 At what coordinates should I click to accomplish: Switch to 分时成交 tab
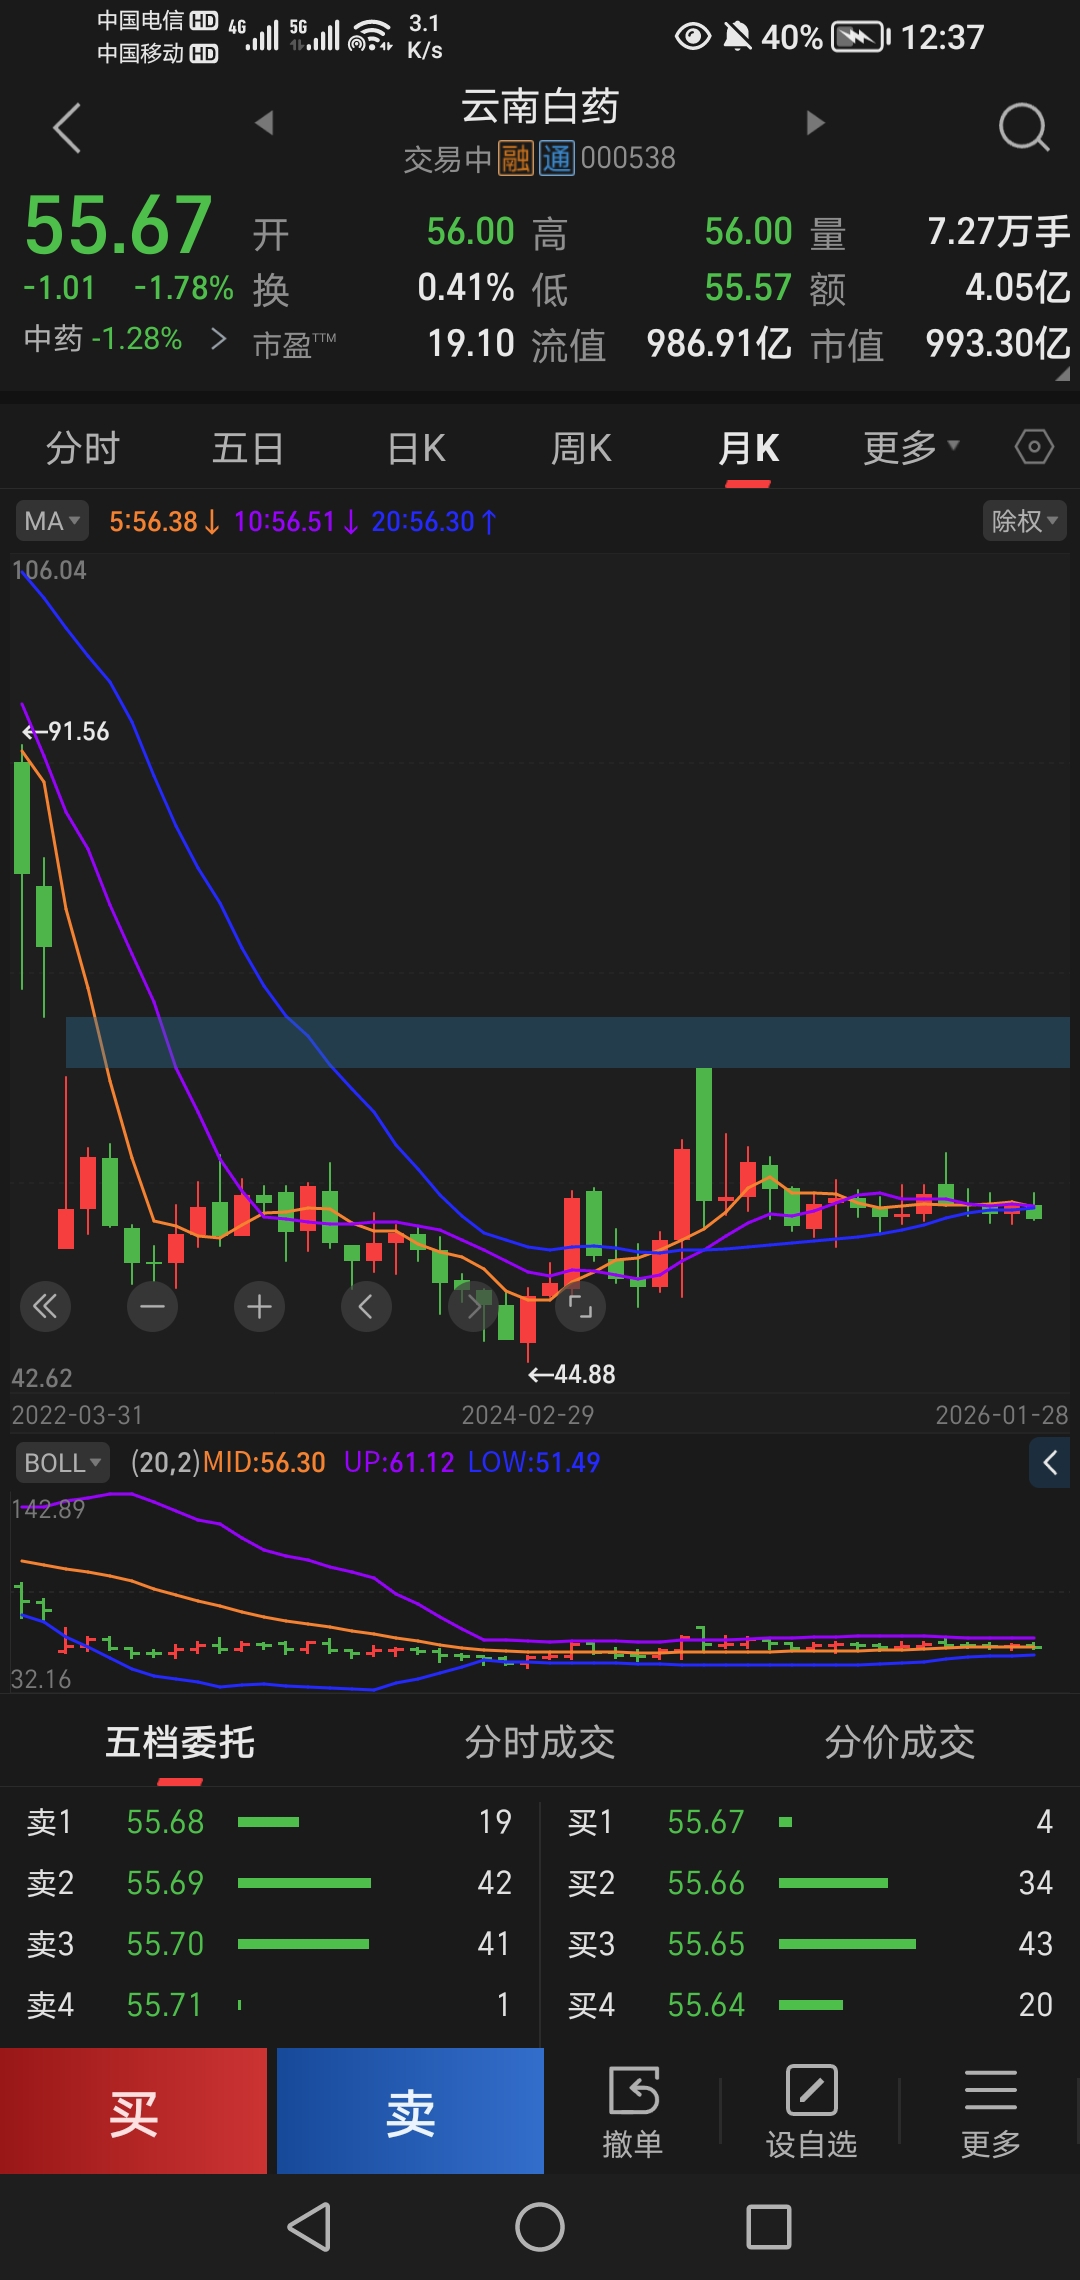pyautogui.click(x=540, y=1742)
